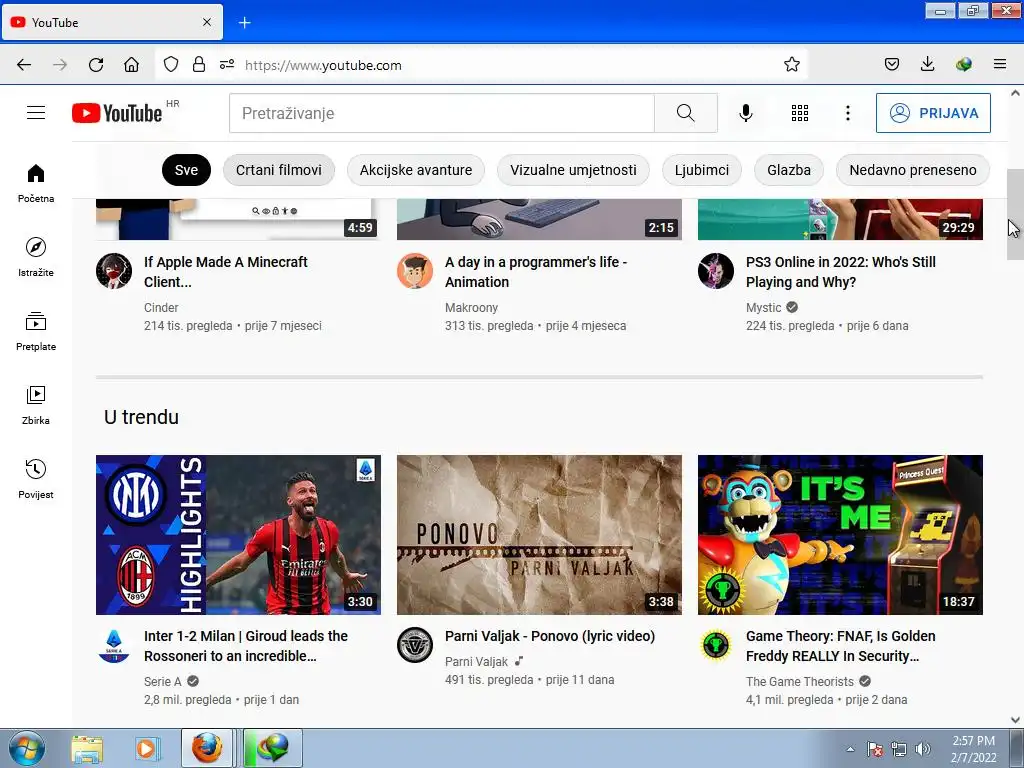
Task: Click Makroony channel avatar
Action: 415,271
